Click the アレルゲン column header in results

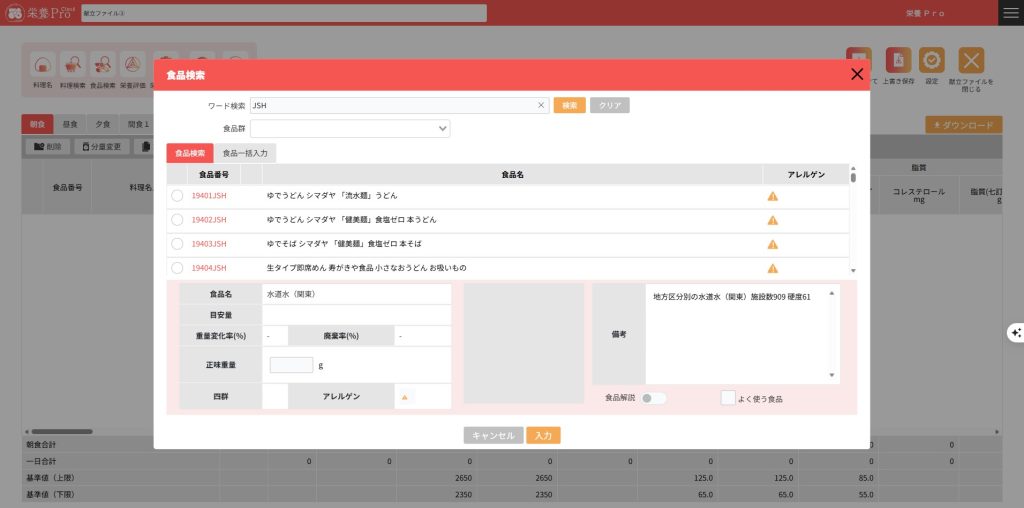click(807, 174)
